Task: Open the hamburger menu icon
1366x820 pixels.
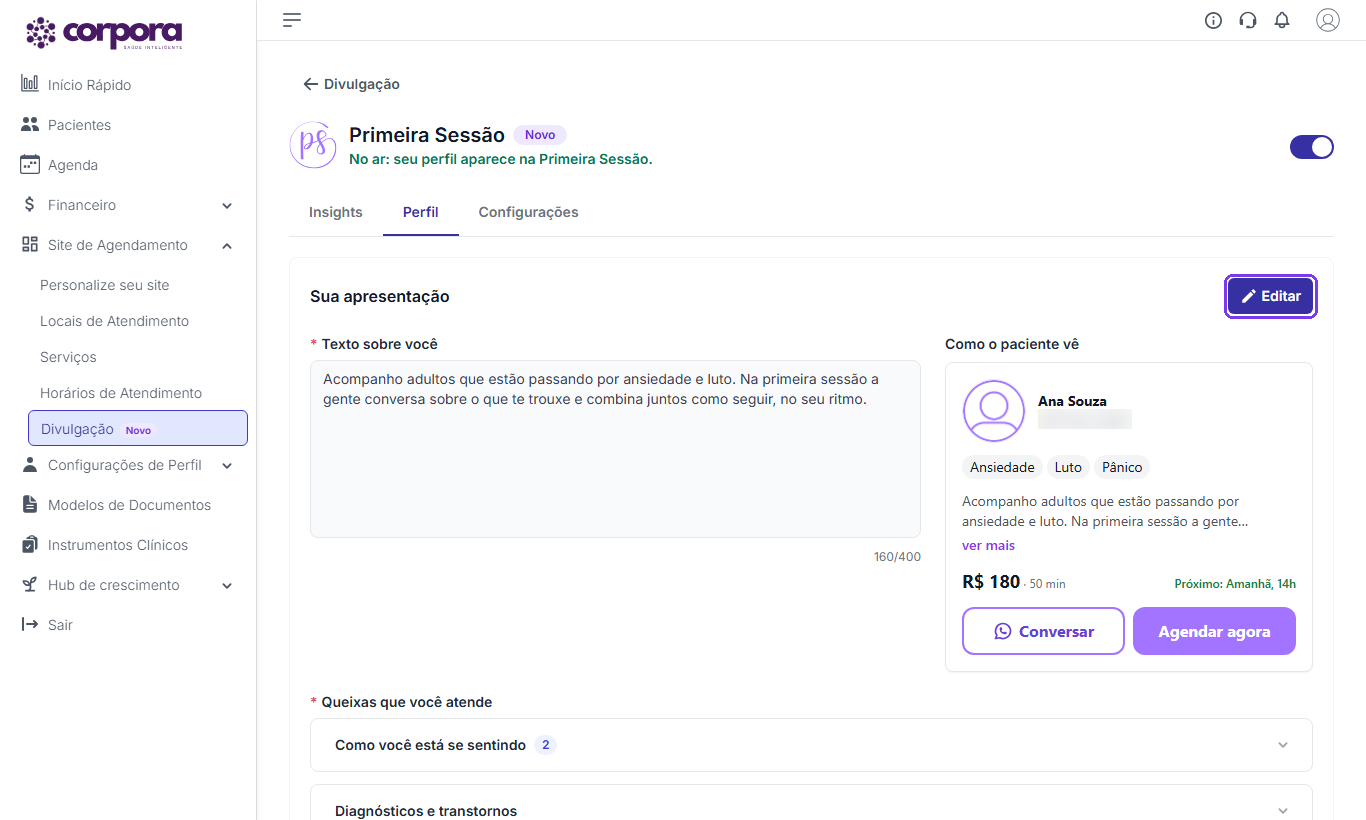Action: (292, 20)
